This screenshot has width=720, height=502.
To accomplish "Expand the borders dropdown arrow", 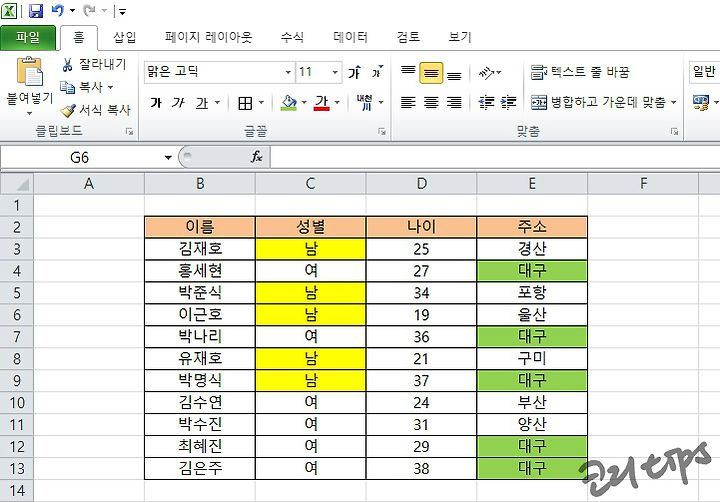I will [x=261, y=102].
